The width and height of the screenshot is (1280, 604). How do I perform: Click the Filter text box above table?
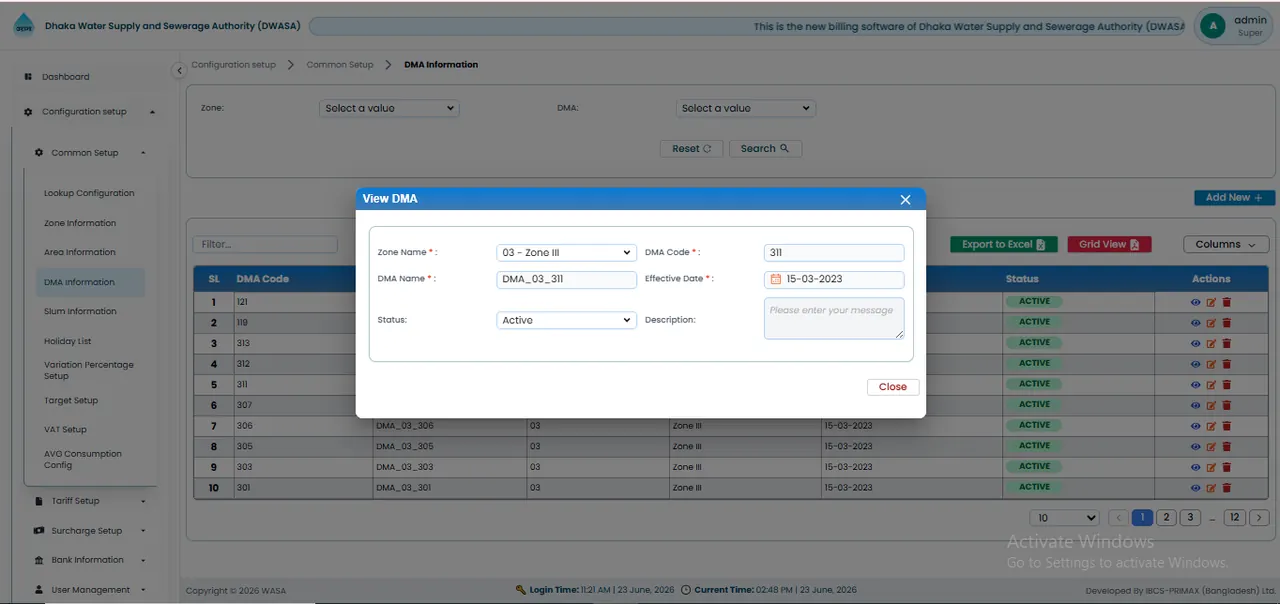click(x=265, y=244)
